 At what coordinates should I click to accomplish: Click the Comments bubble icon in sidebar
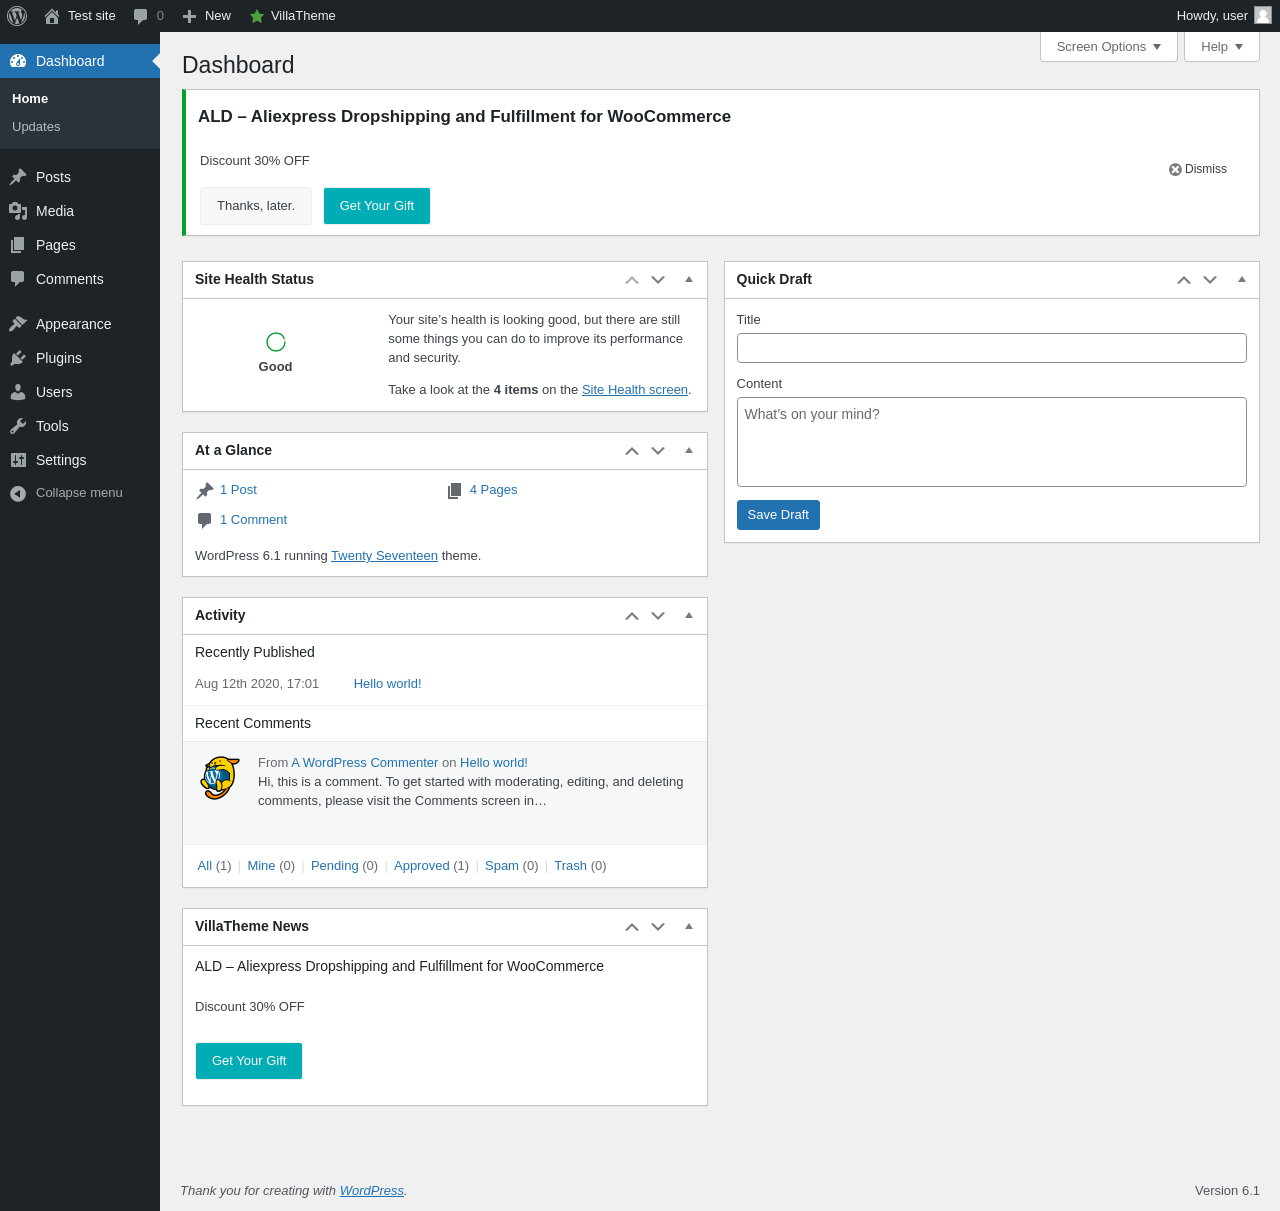[18, 279]
